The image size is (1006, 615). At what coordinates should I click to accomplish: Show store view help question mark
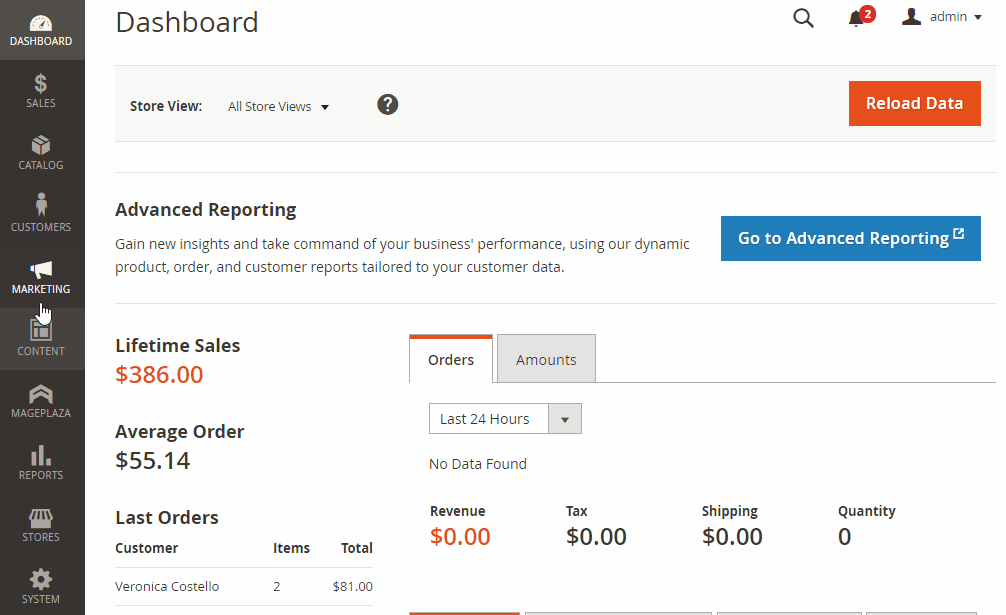(388, 105)
